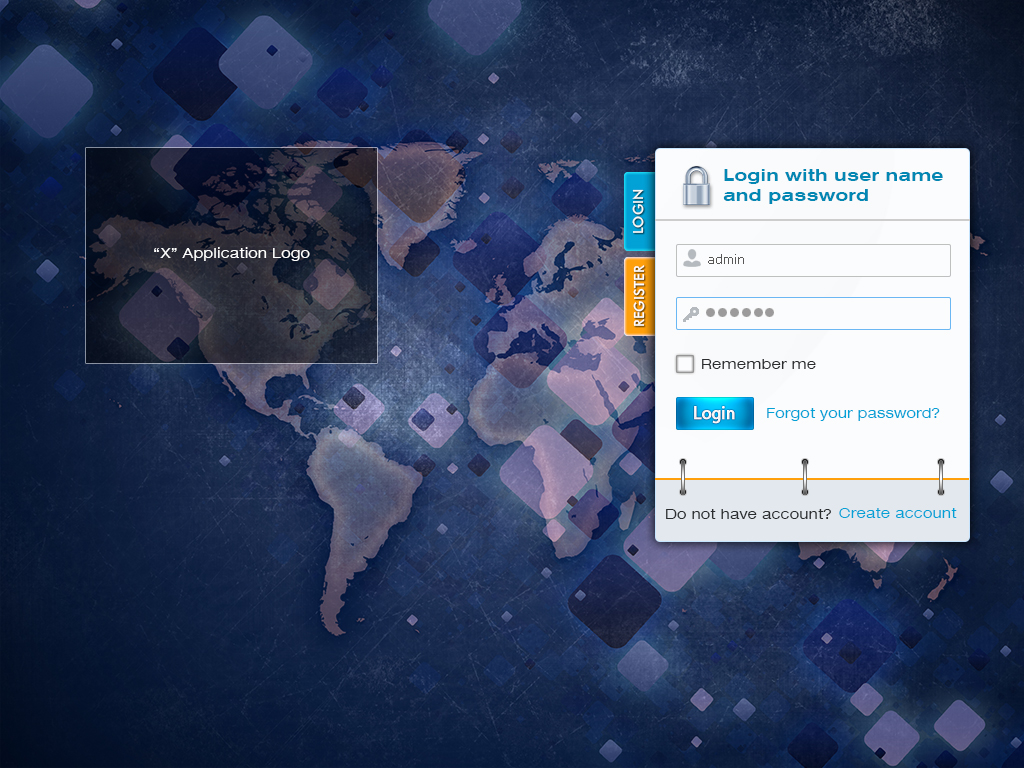Click the "Do not have account?" text

click(748, 514)
